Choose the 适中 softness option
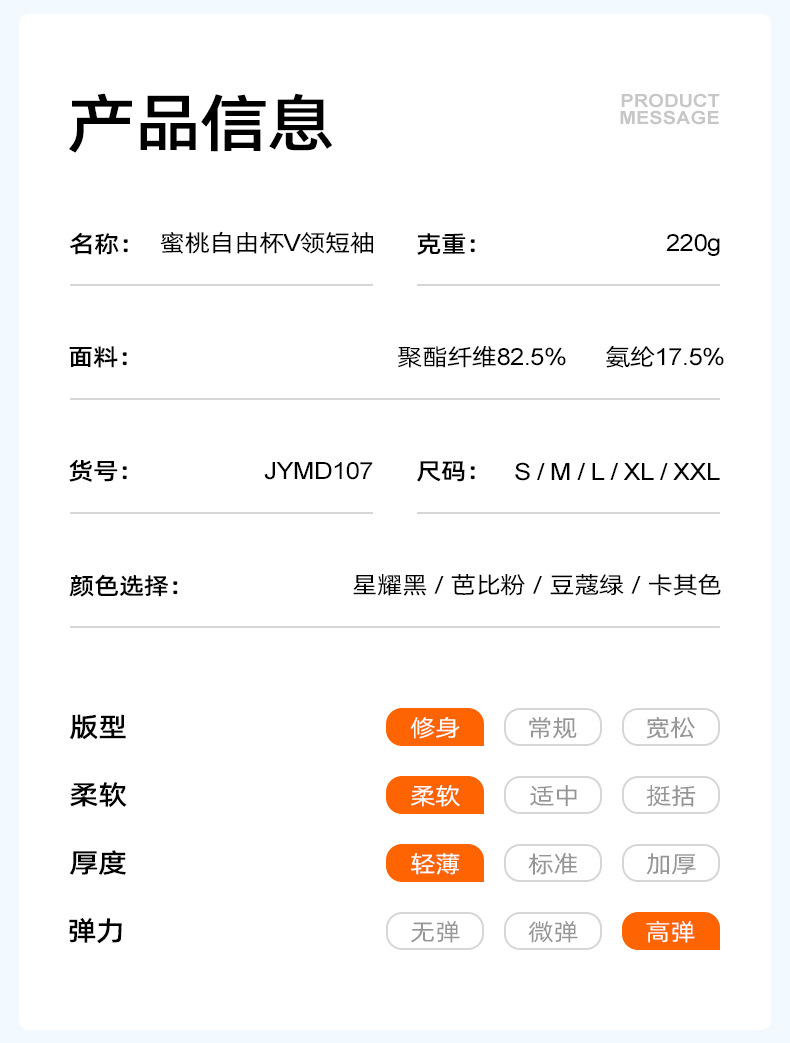 (x=553, y=795)
